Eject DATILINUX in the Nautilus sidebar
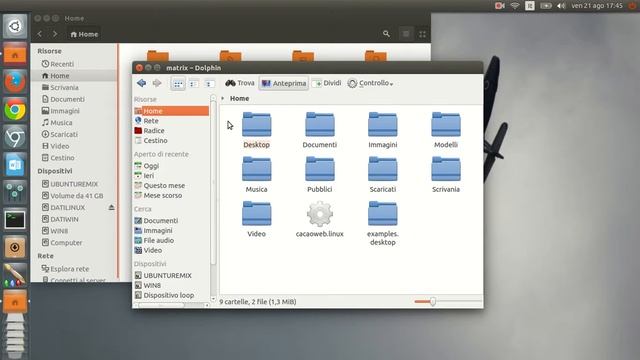Screen dimensions: 640x360 coord(111,207)
